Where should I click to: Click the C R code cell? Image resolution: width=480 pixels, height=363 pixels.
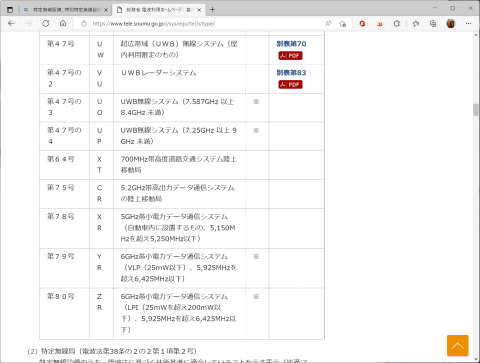pyautogui.click(x=101, y=194)
